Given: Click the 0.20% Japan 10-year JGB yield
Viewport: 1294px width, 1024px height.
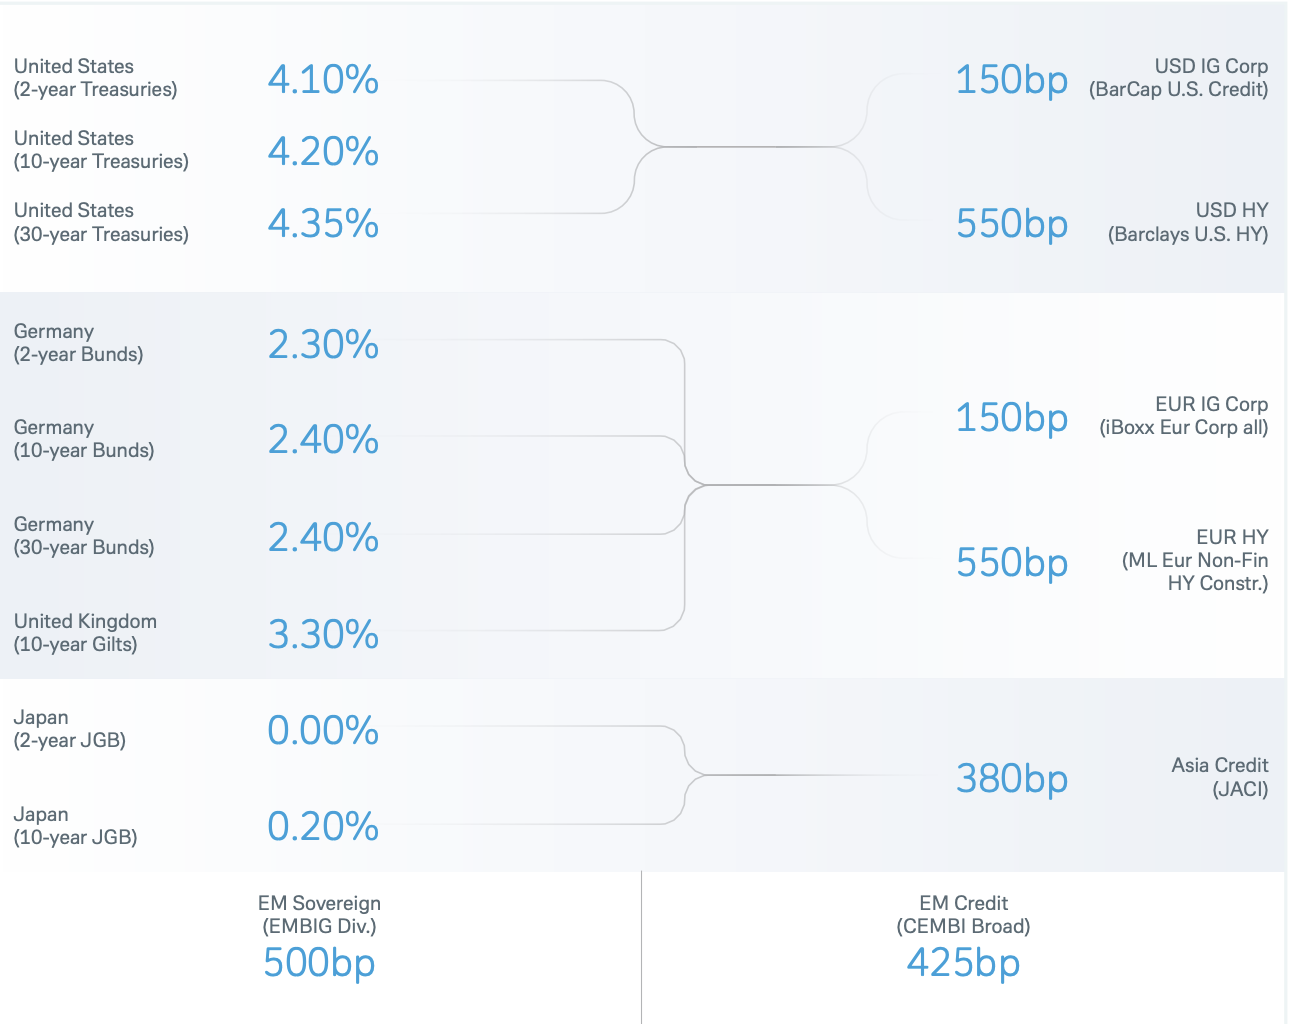Looking at the screenshot, I should tap(323, 827).
